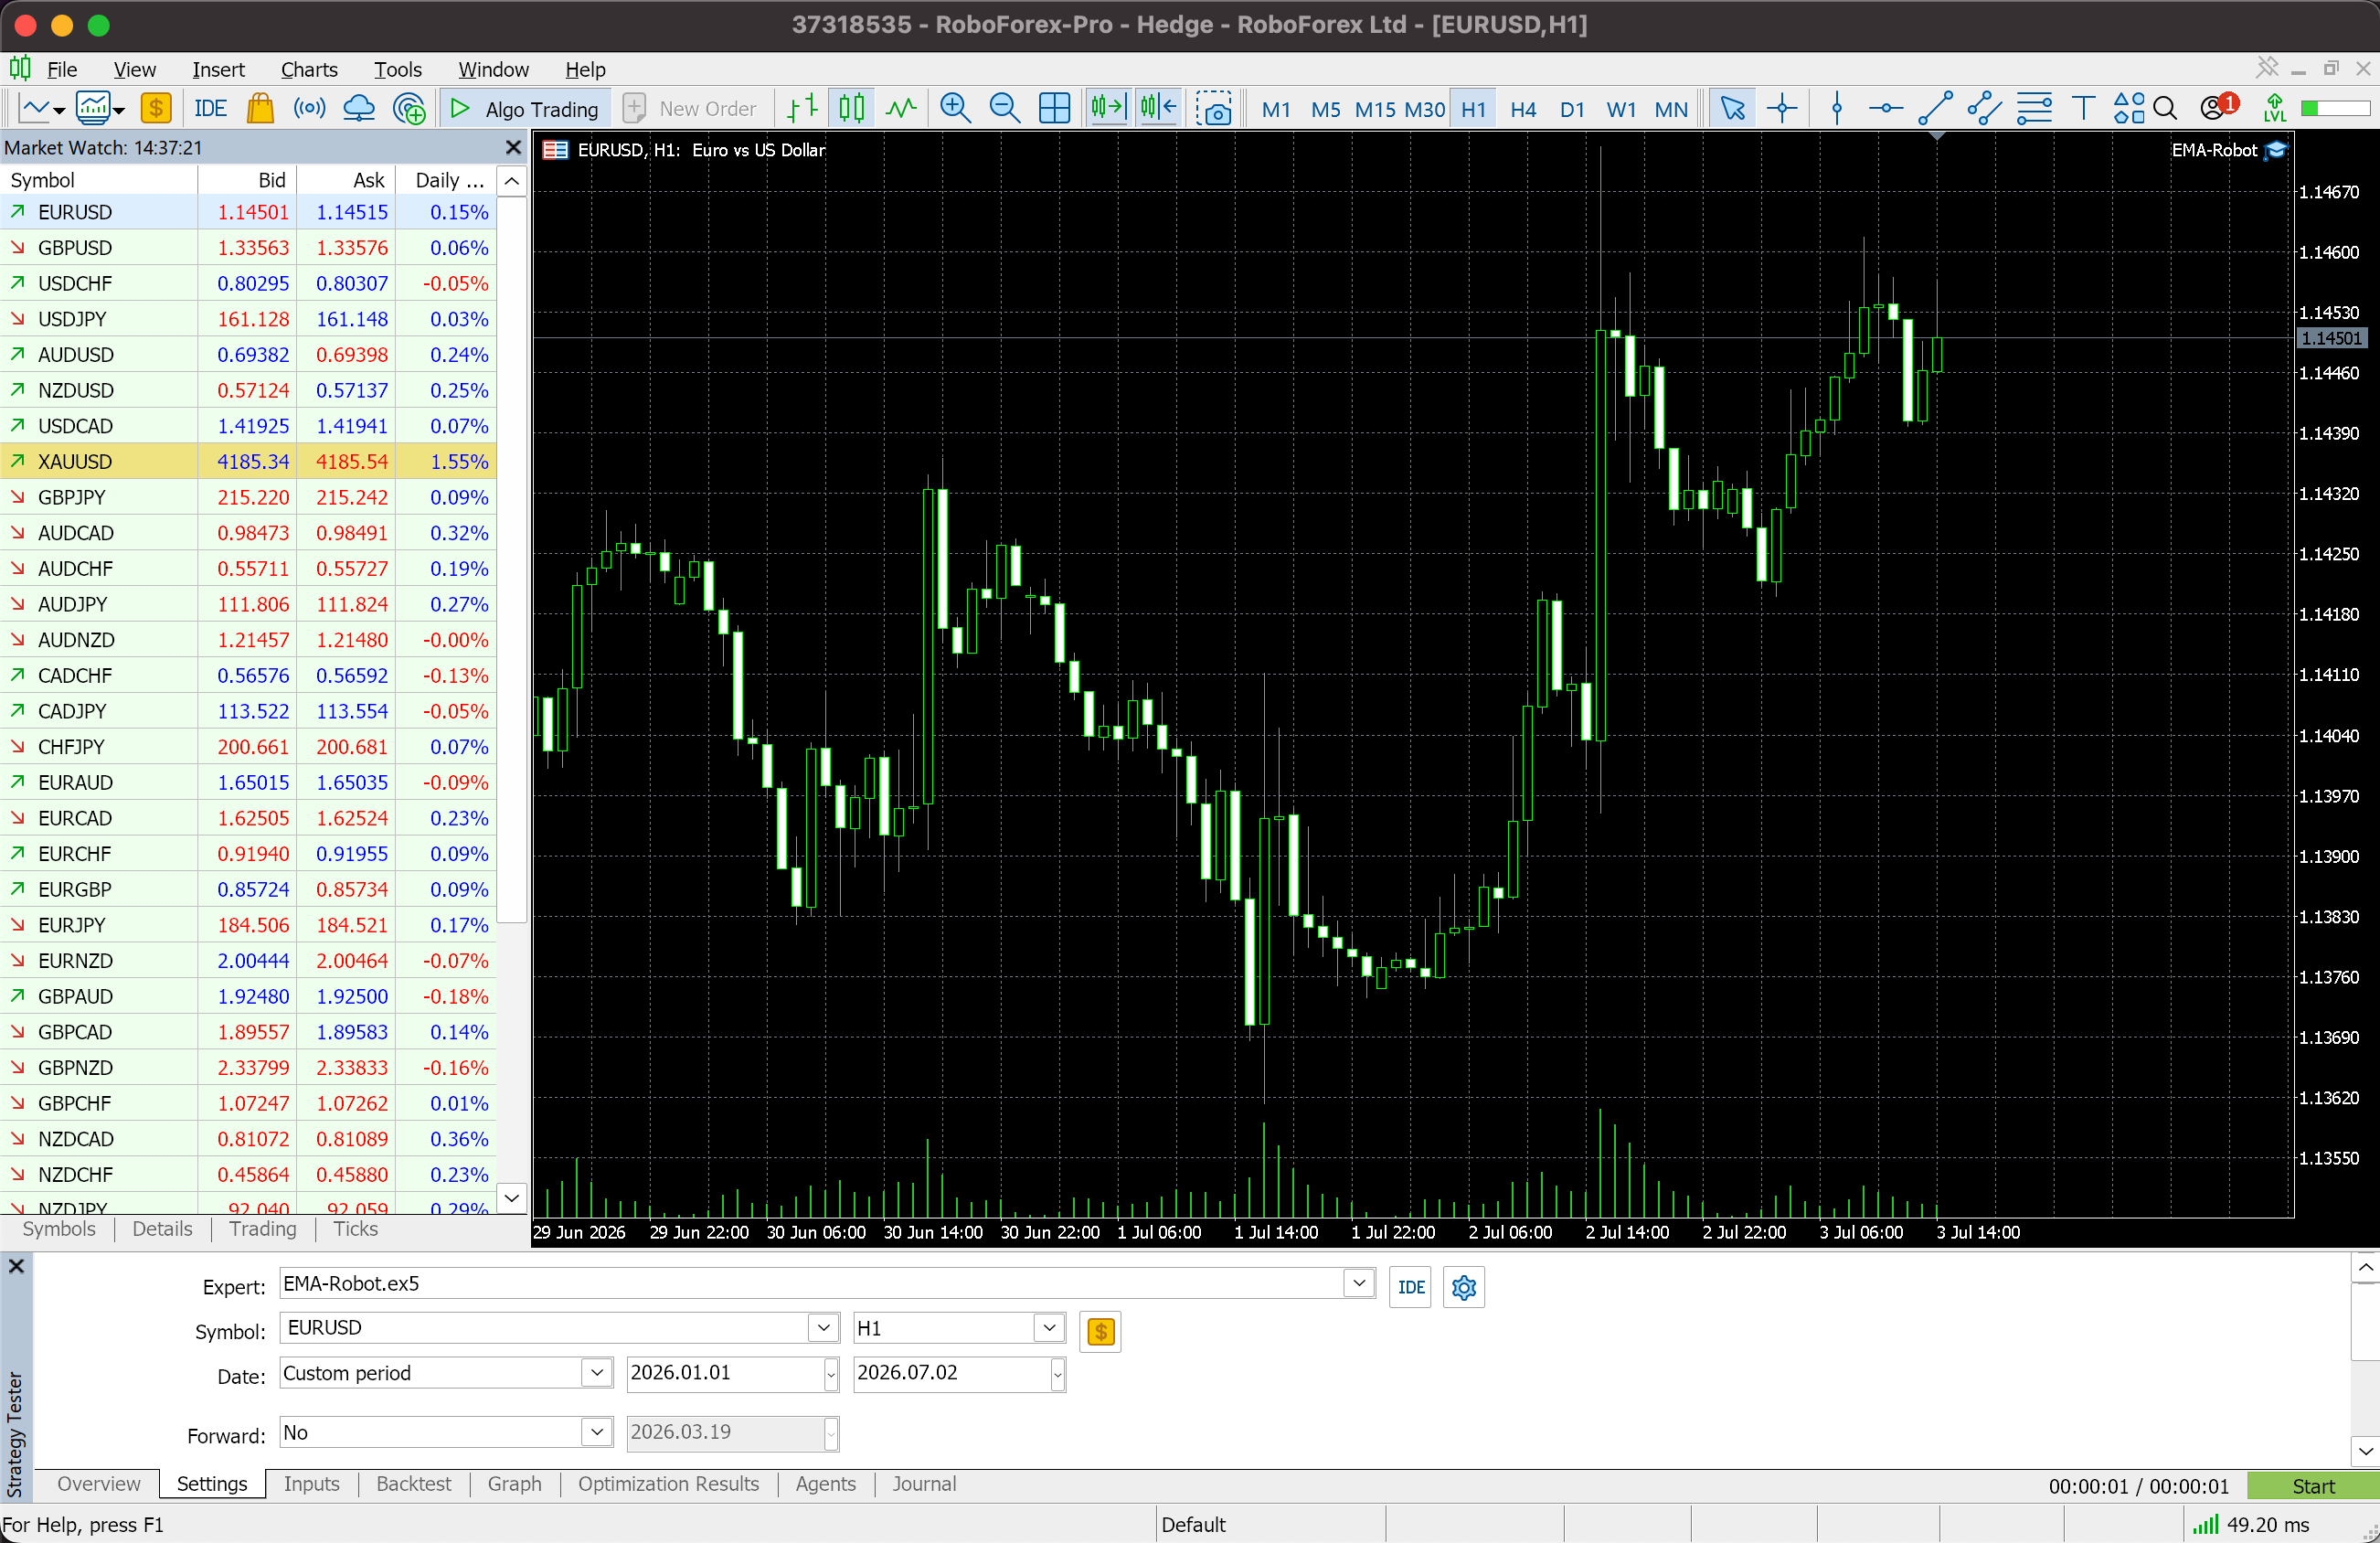Switch chart to candlesticks view
The image size is (2380, 1543).
[852, 108]
